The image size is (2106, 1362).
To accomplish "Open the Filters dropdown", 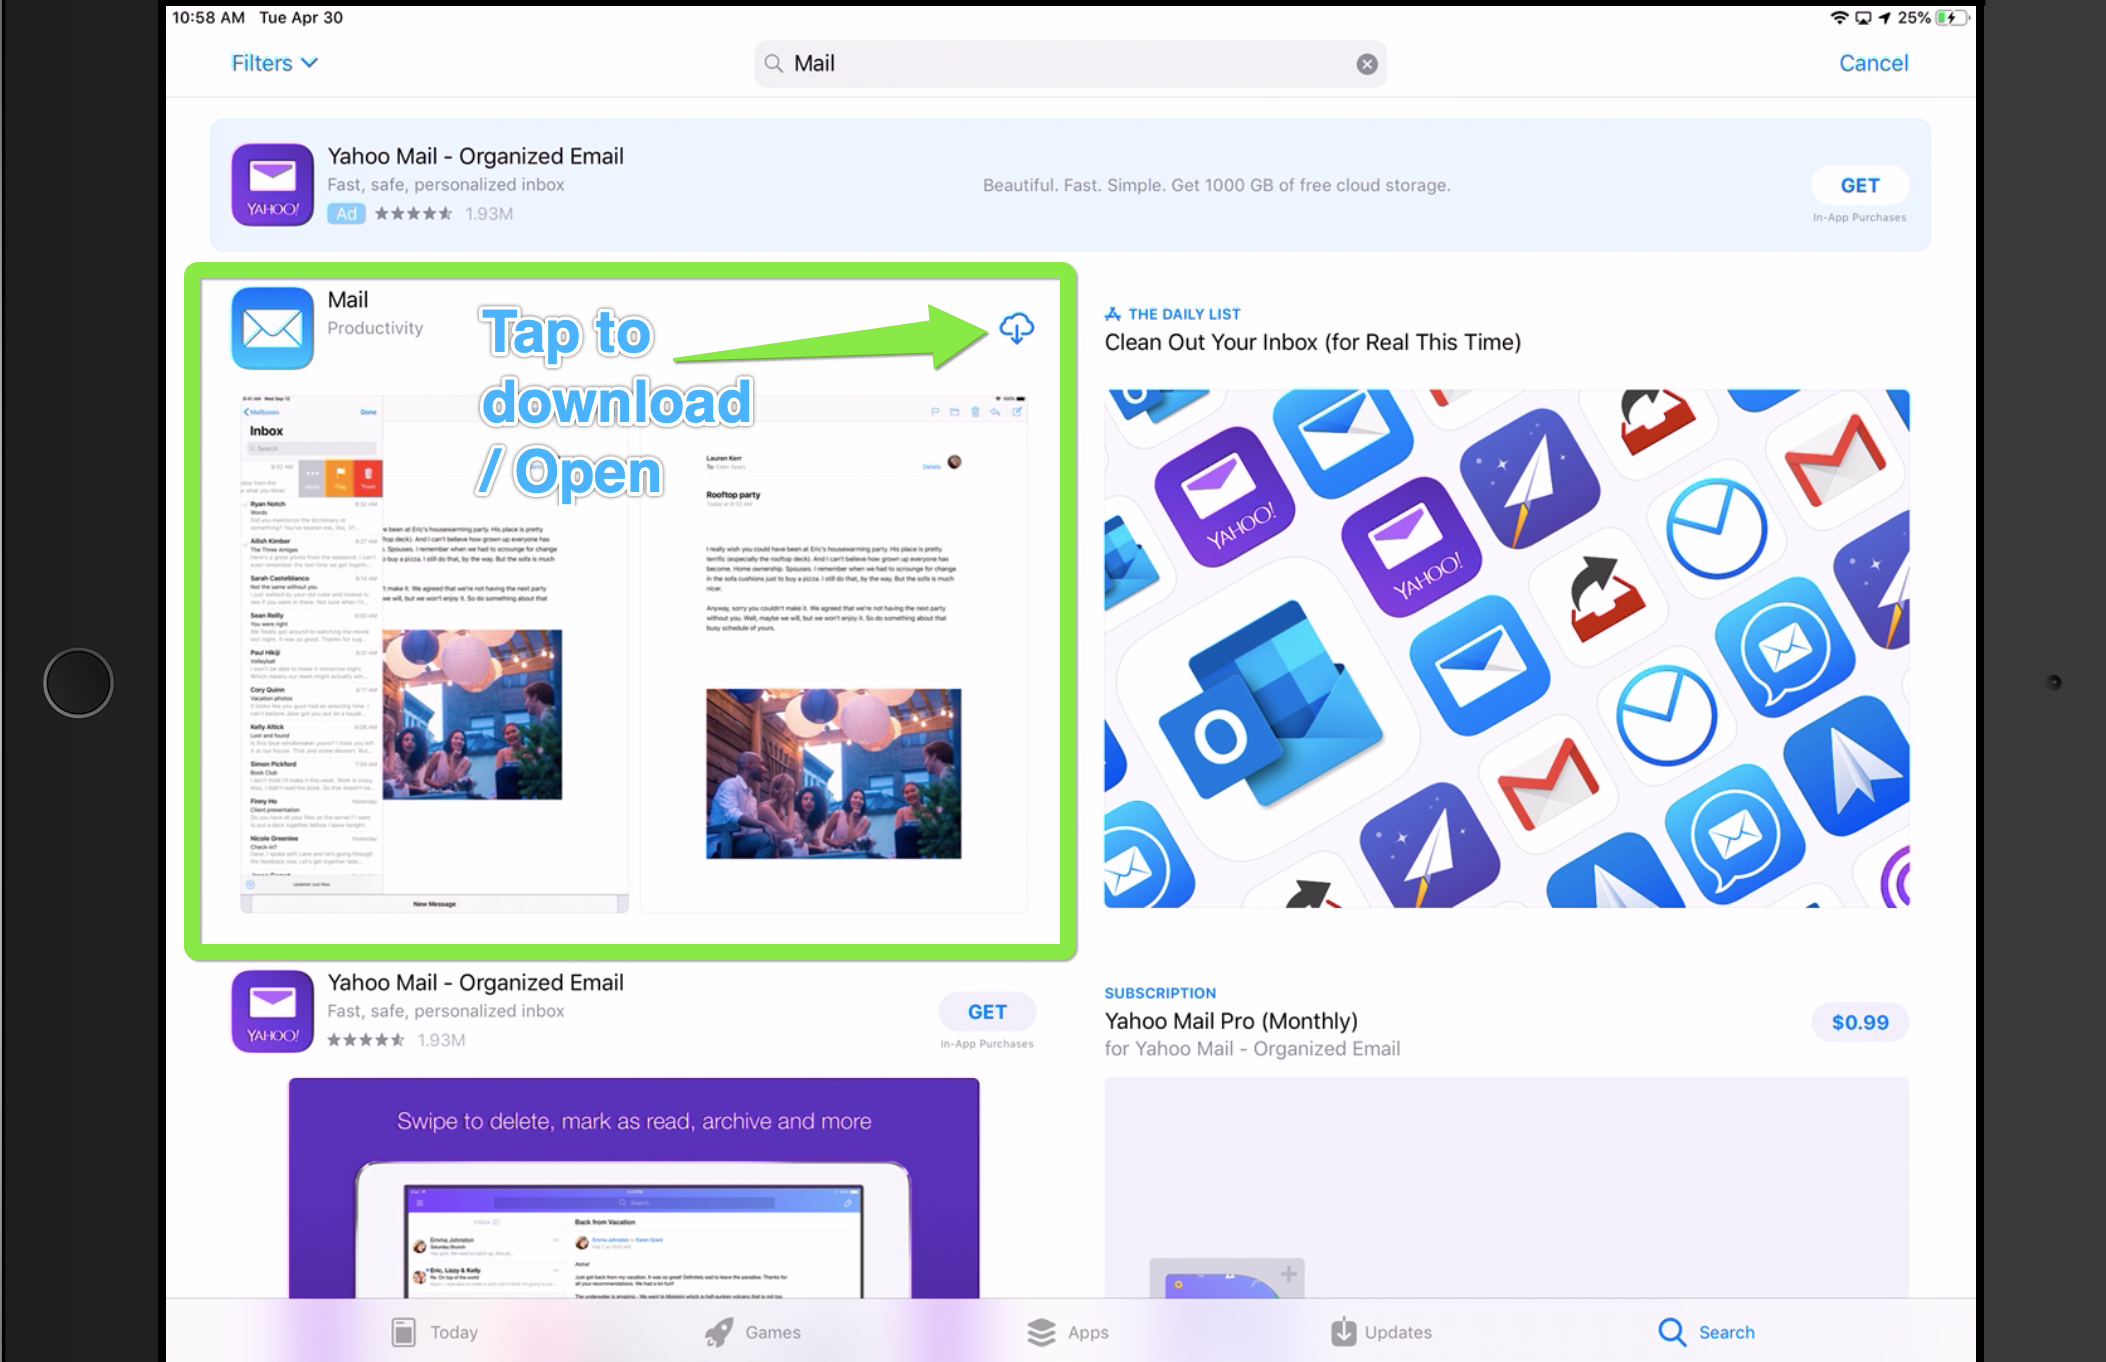I will [274, 63].
